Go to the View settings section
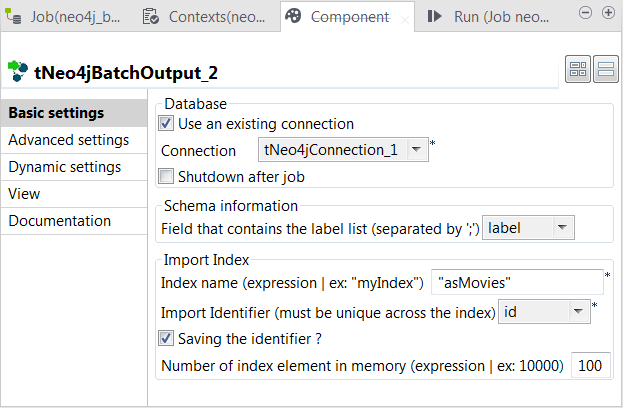 [x=24, y=194]
